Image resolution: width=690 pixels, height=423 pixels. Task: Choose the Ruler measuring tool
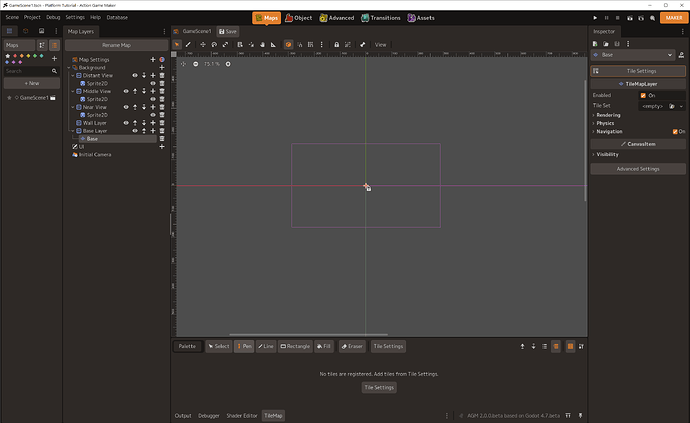click(273, 44)
